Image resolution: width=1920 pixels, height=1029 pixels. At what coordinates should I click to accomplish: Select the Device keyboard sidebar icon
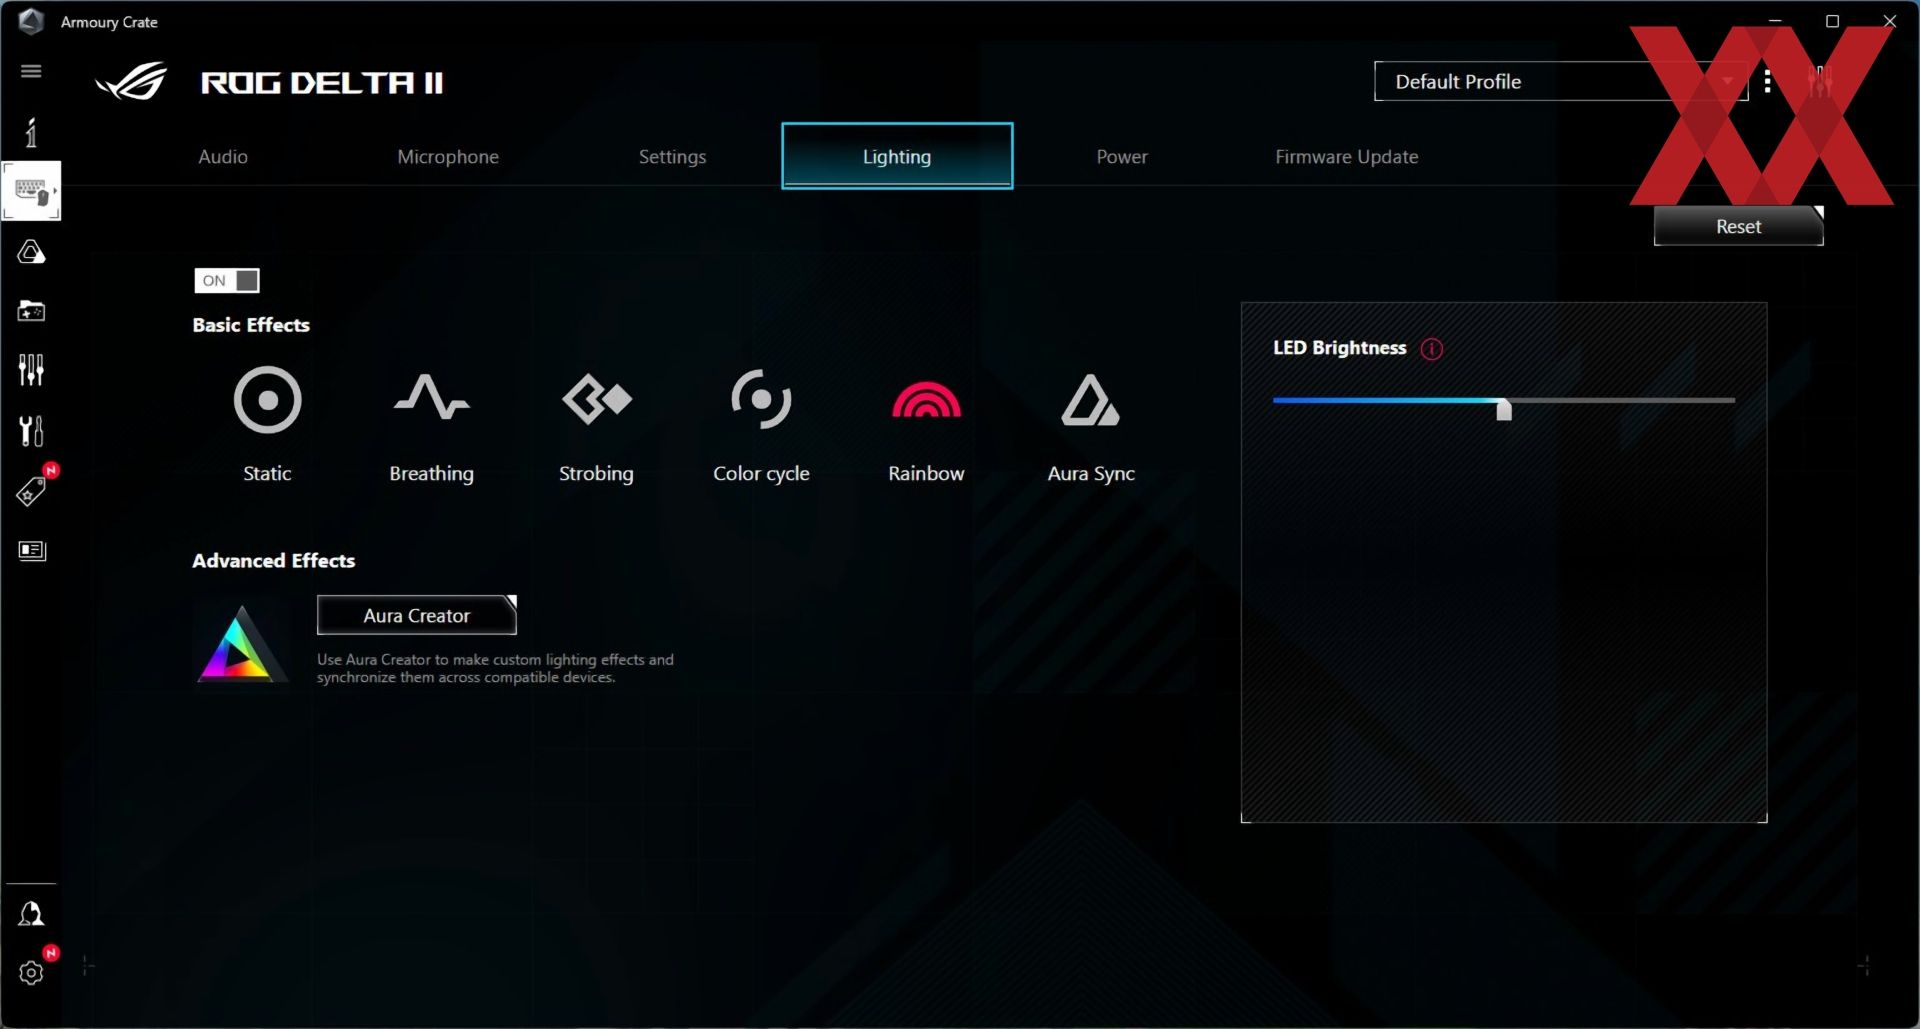[x=31, y=190]
